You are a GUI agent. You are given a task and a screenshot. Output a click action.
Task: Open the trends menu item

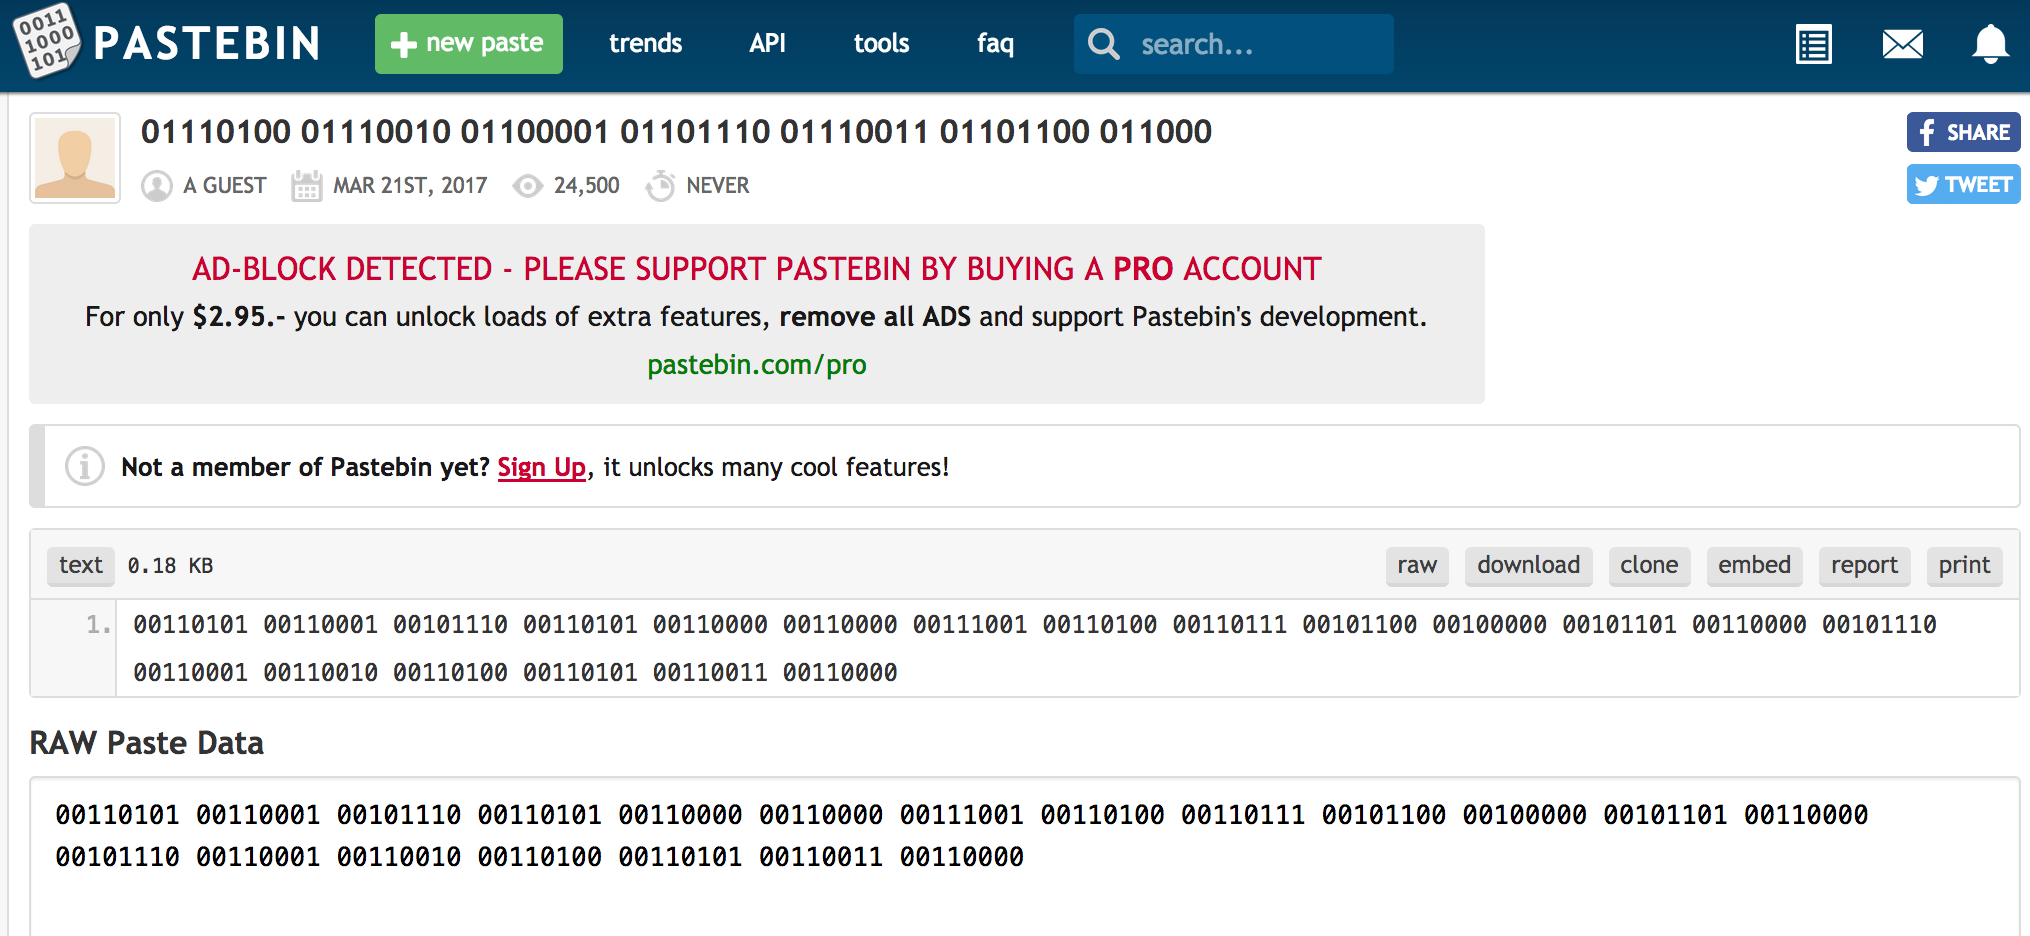point(645,43)
